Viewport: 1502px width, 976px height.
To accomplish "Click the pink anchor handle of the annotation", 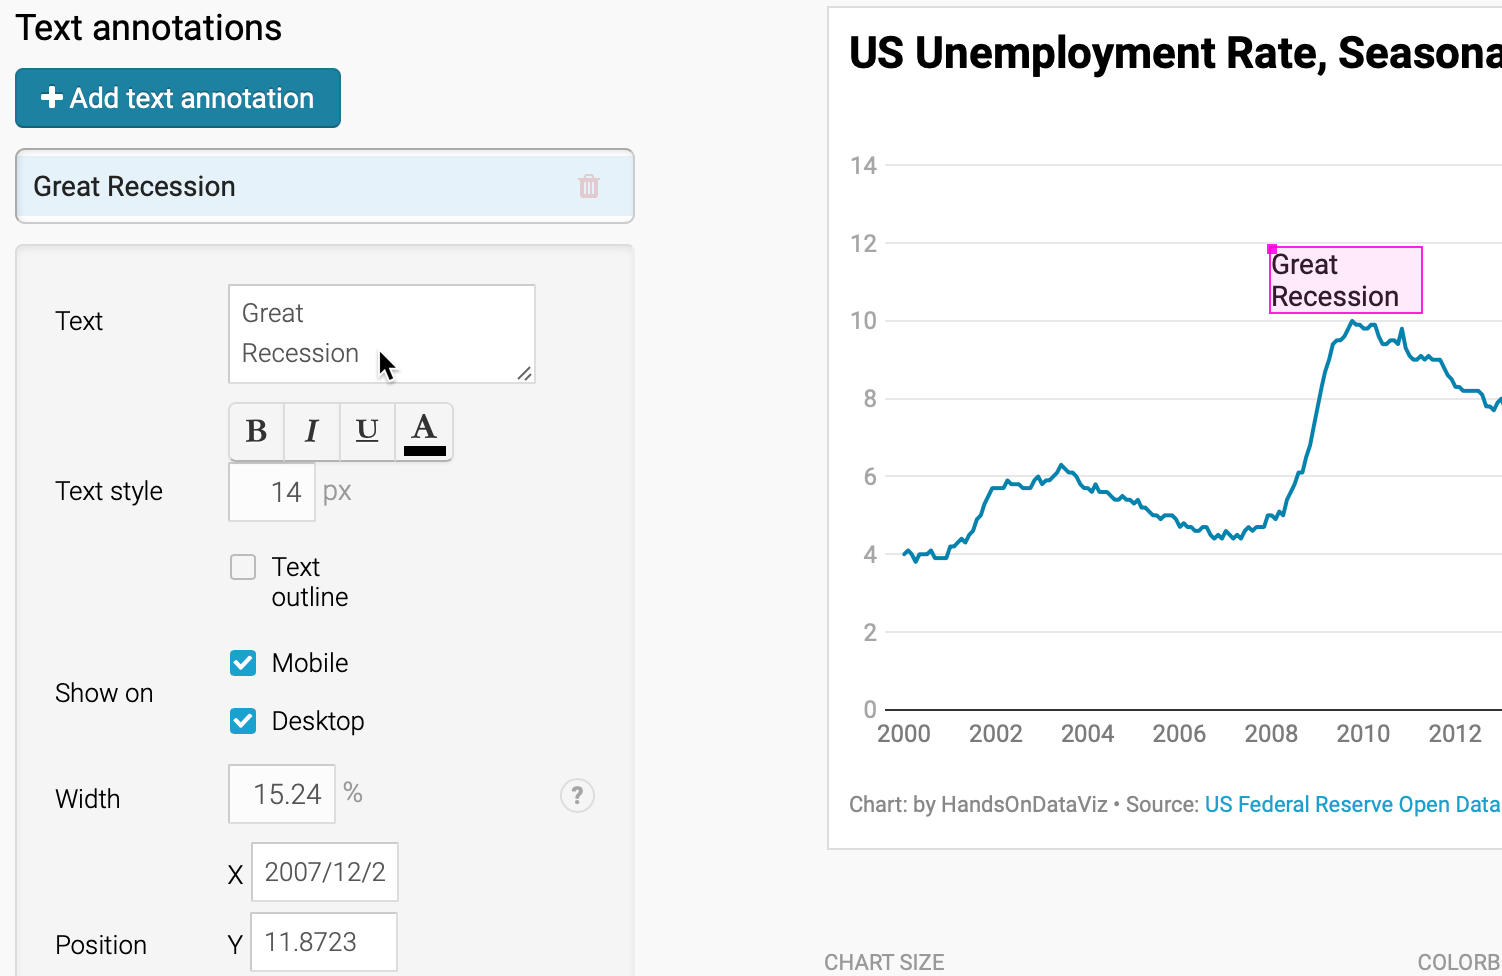I will [1272, 249].
